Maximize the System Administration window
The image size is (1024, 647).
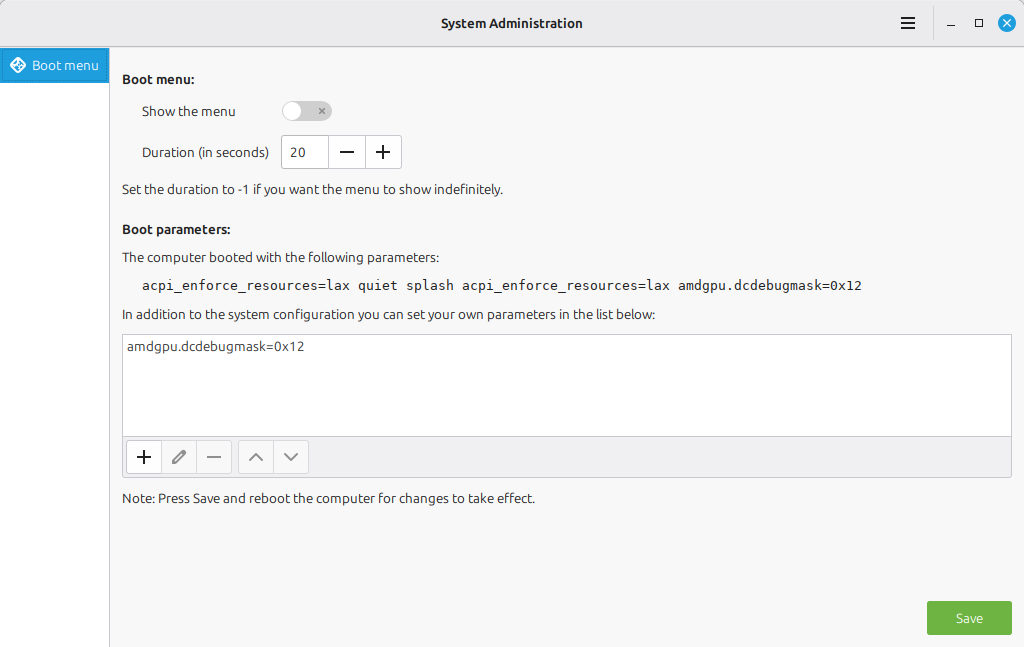(x=979, y=23)
